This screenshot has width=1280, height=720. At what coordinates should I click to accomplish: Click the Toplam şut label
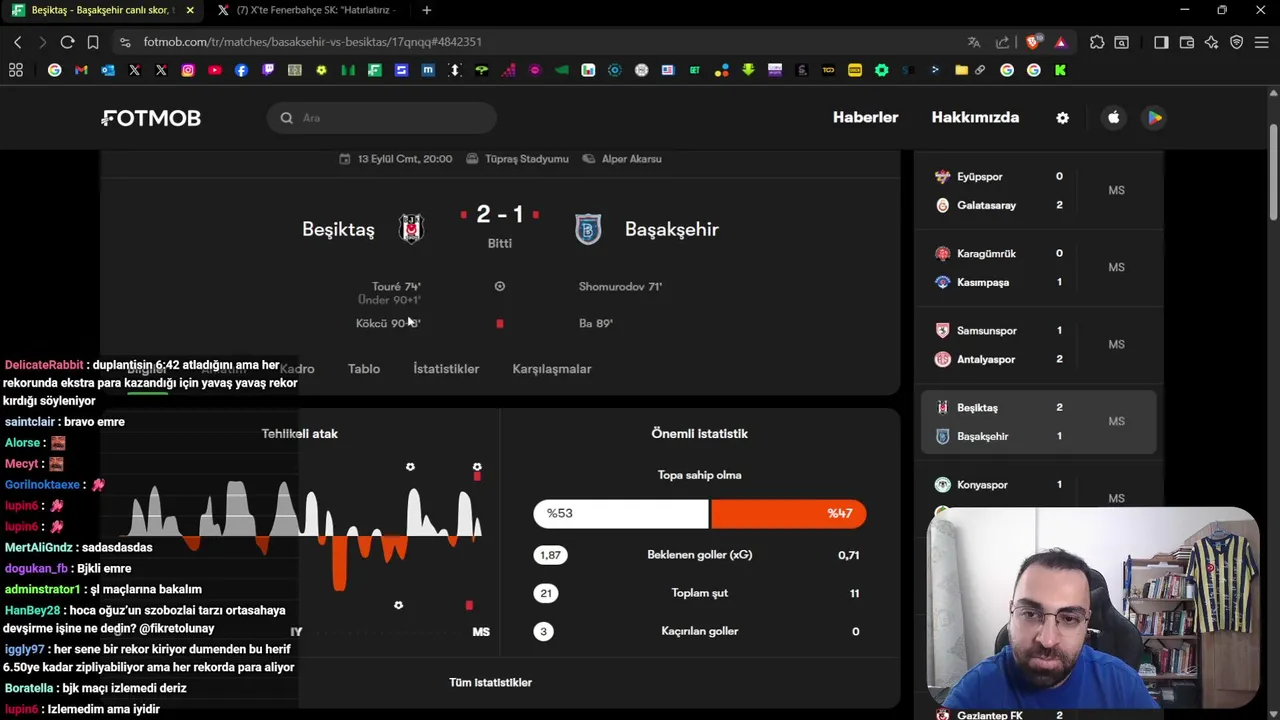coord(699,593)
